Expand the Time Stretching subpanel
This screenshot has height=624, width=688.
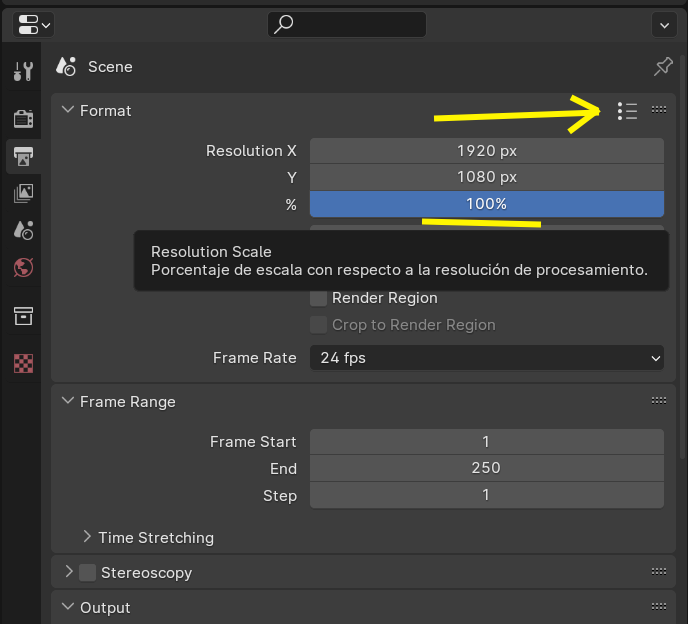[87, 538]
